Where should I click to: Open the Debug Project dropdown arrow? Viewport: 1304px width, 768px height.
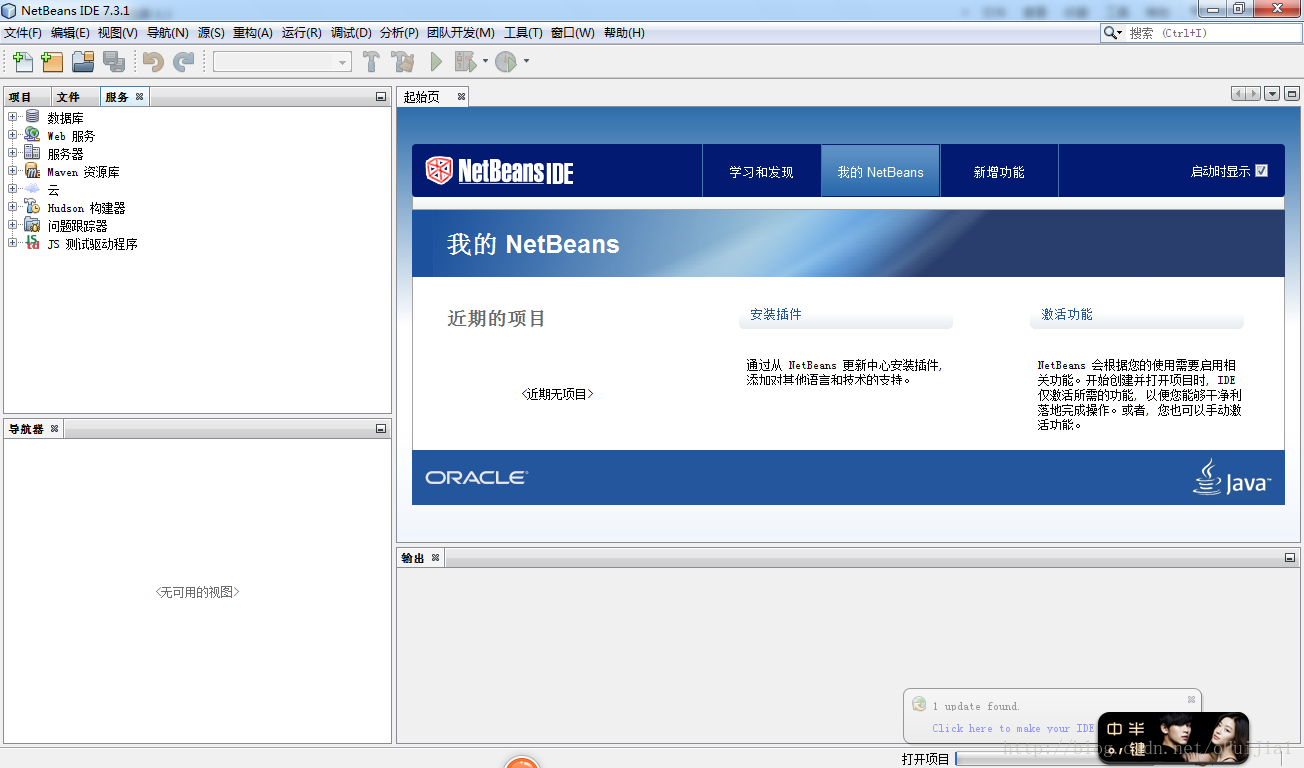[x=485, y=62]
